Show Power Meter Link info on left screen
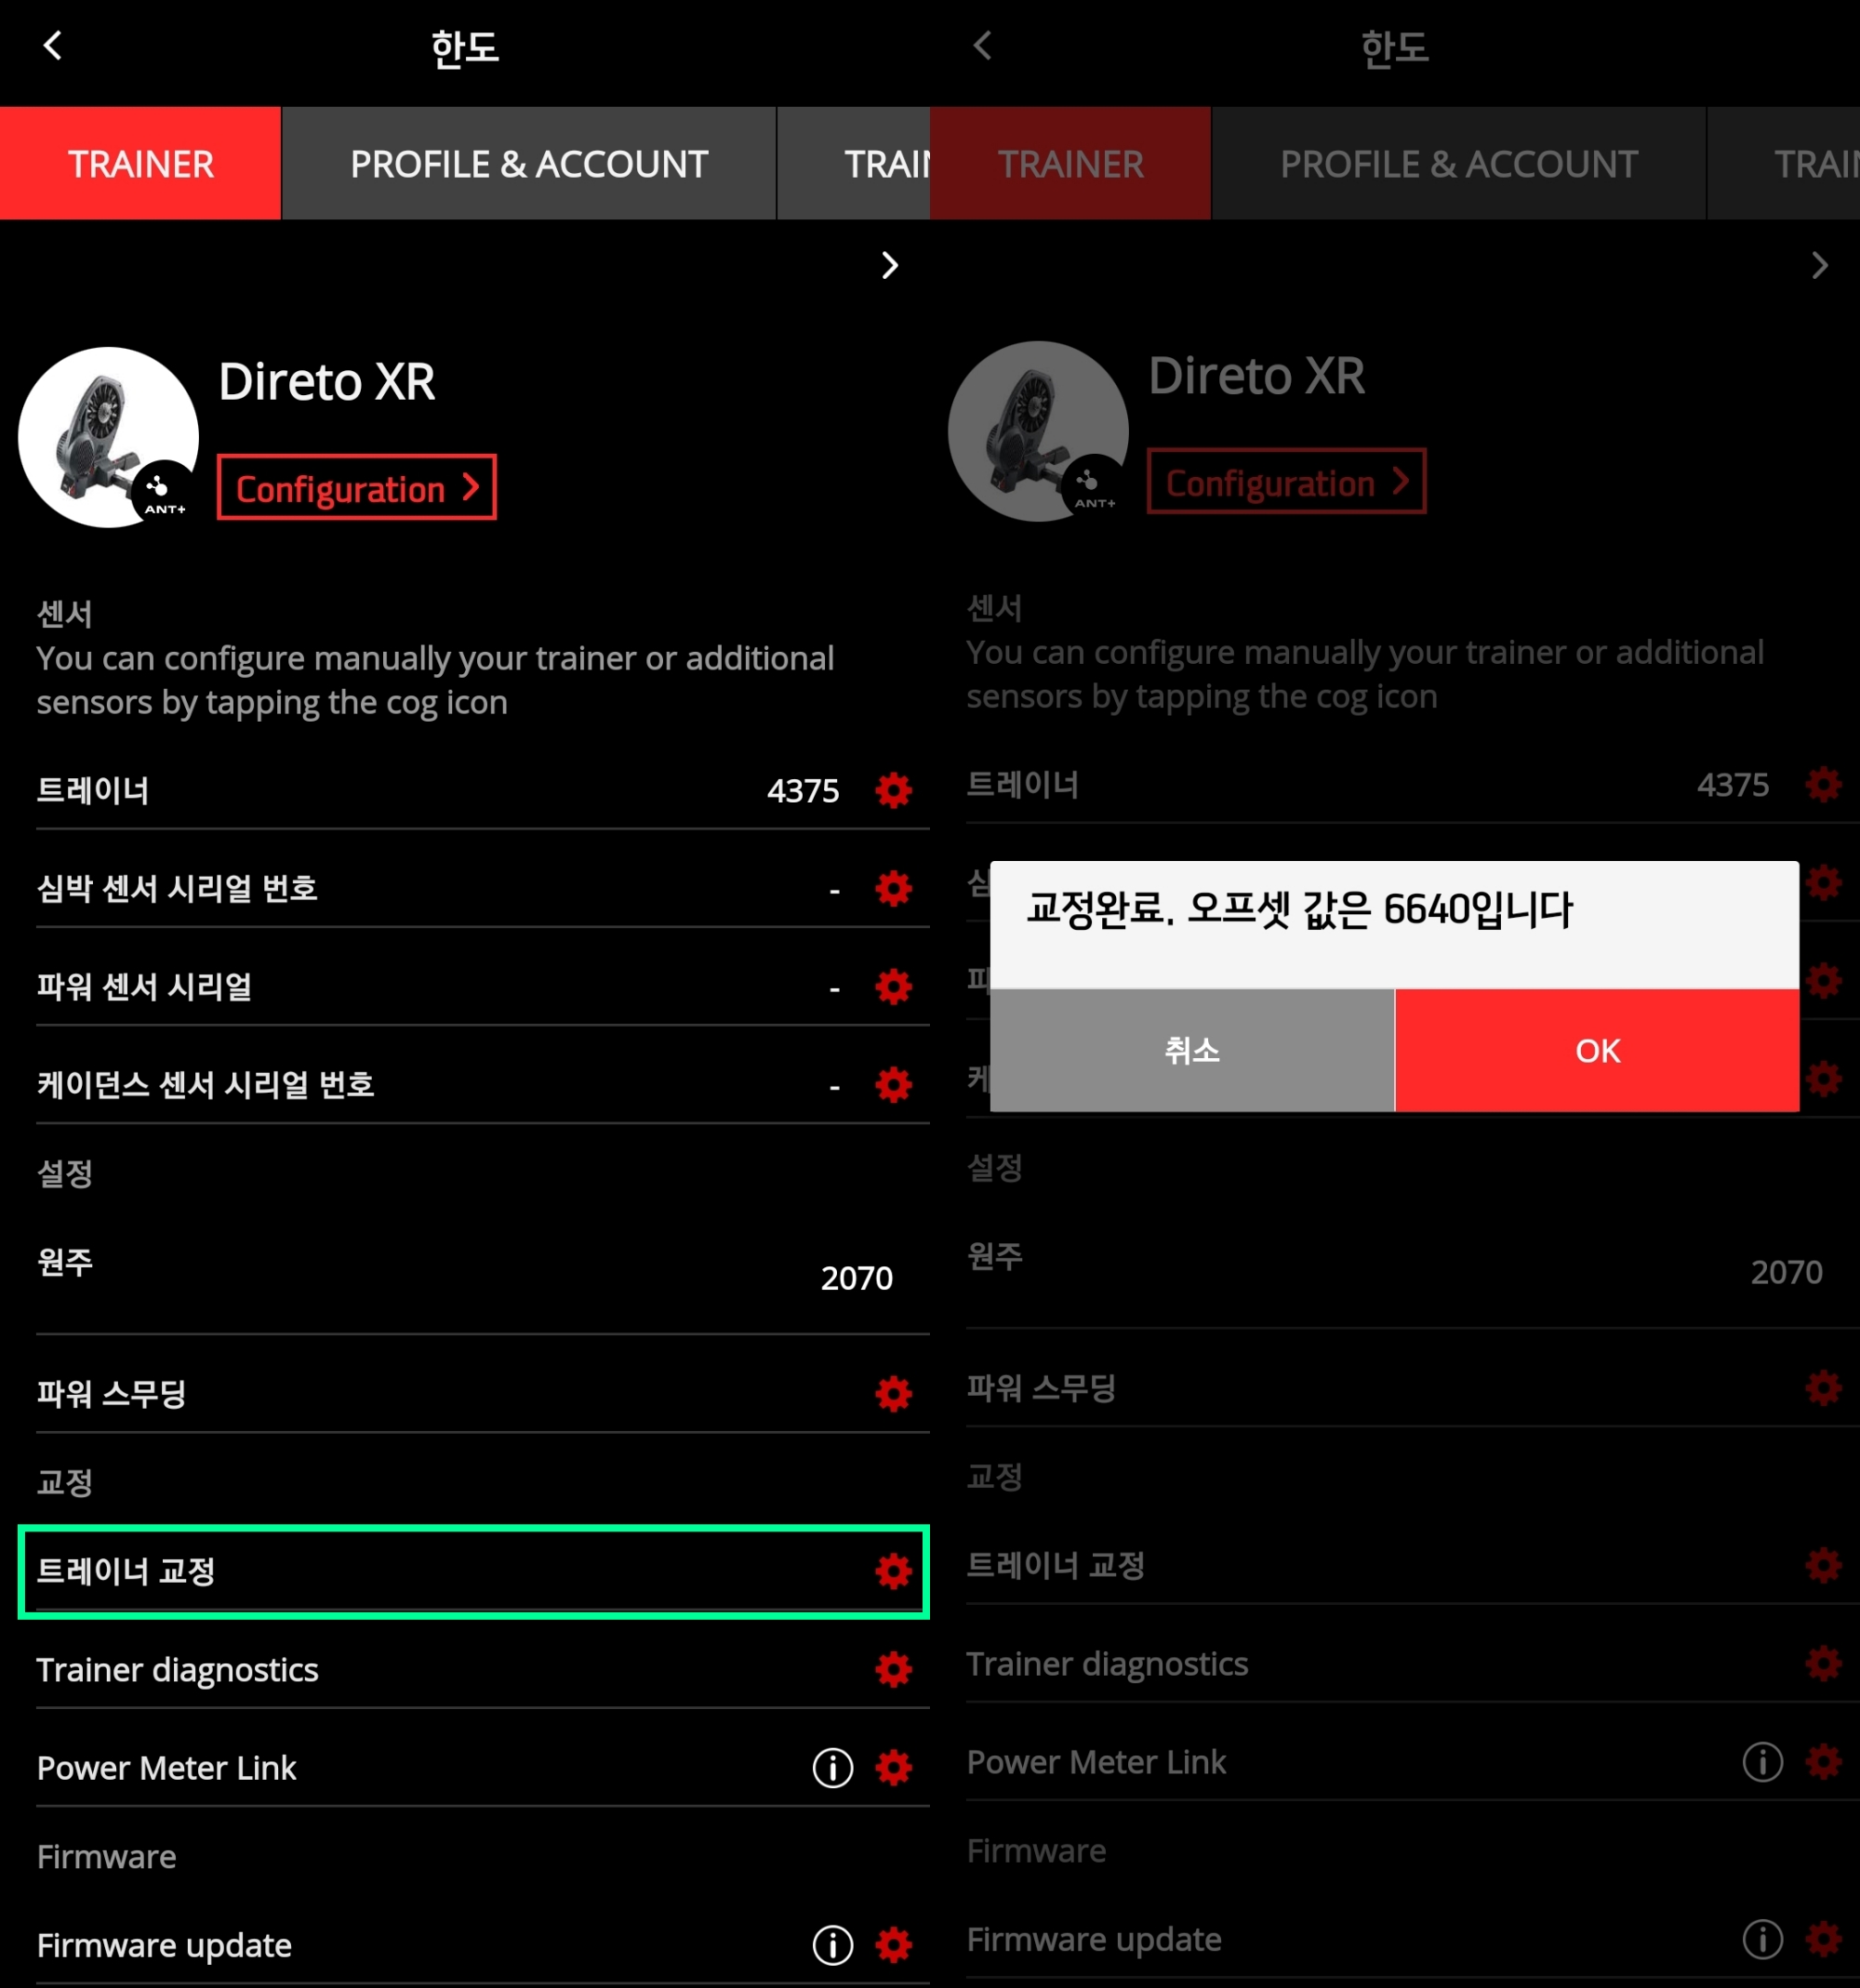 point(832,1767)
